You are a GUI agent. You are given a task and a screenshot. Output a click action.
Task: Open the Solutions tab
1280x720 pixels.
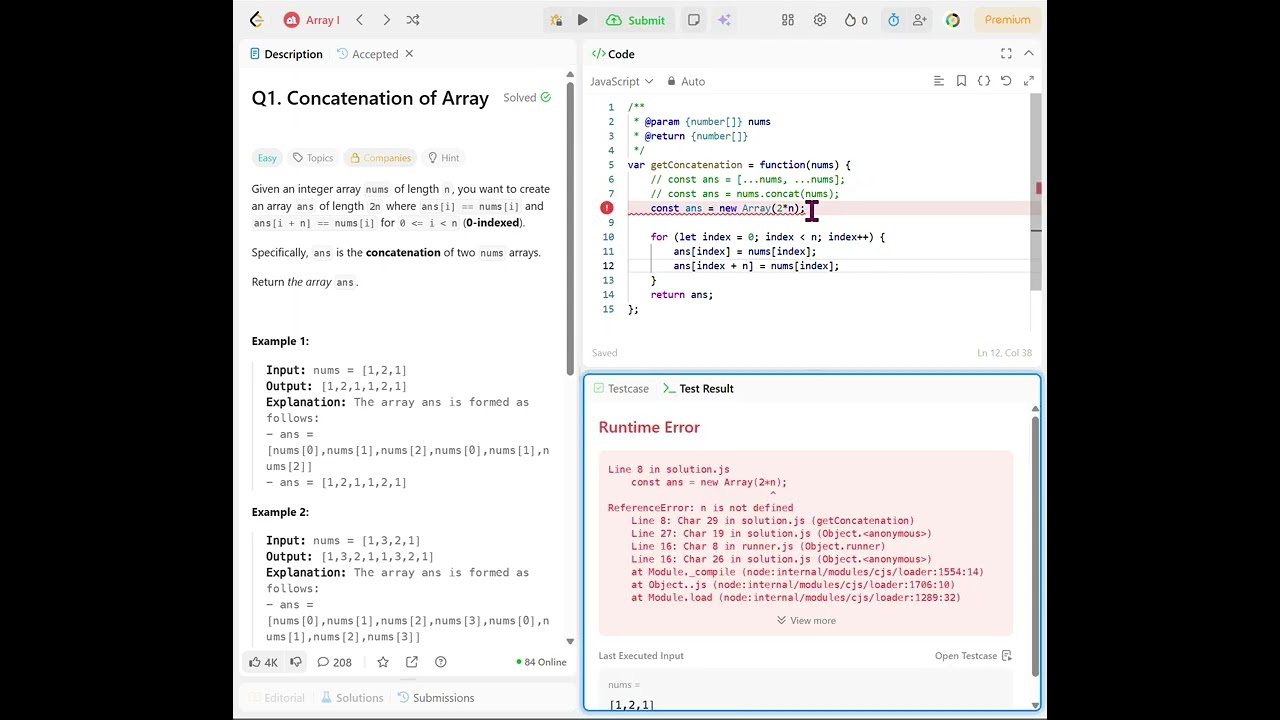tap(351, 698)
